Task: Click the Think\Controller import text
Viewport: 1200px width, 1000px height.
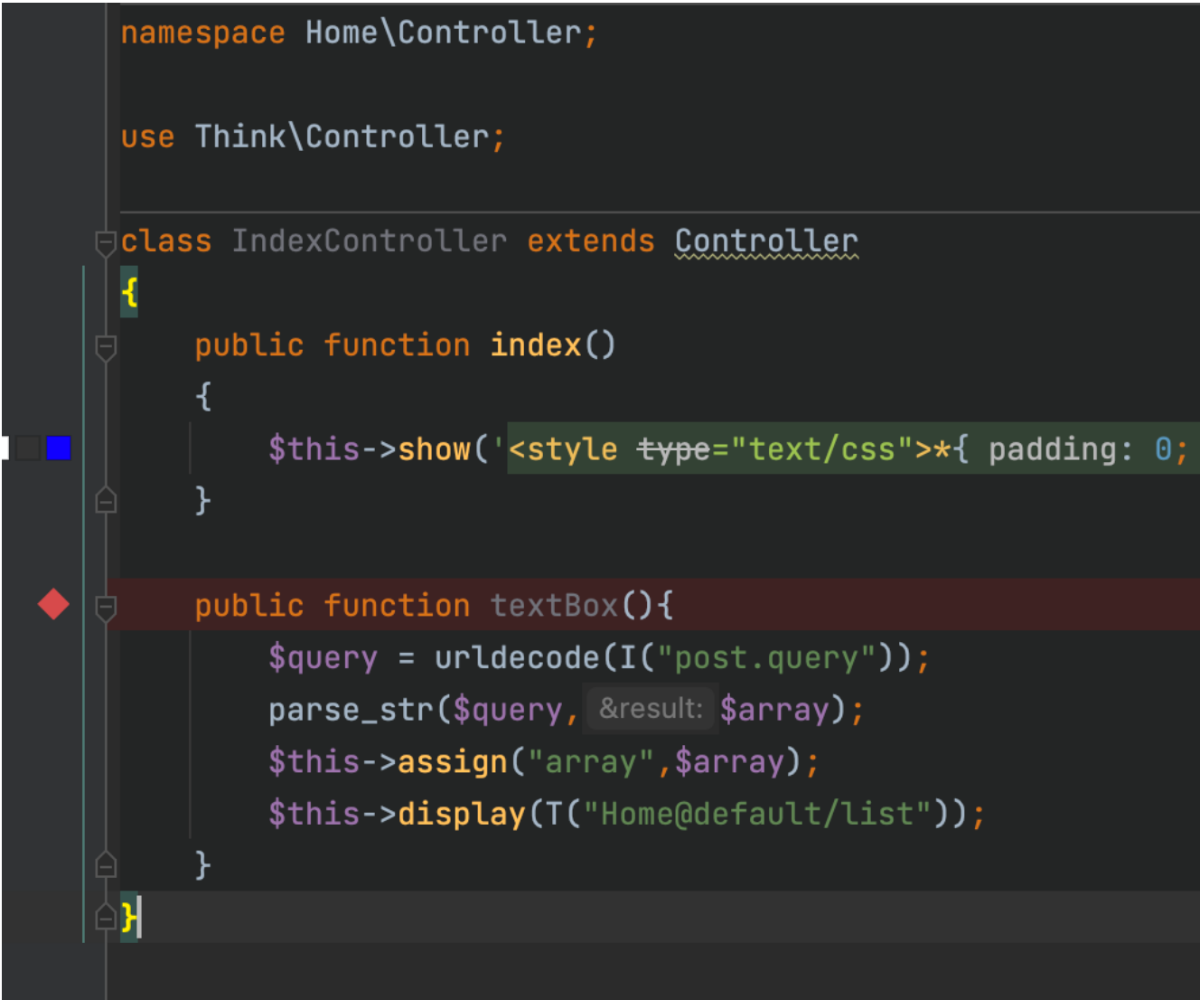Action: click(342, 137)
